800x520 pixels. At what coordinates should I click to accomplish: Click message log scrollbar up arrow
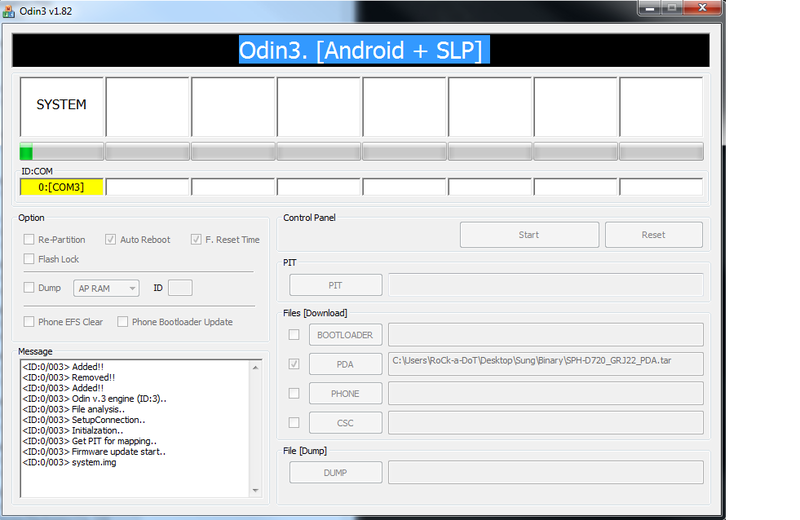pos(256,367)
